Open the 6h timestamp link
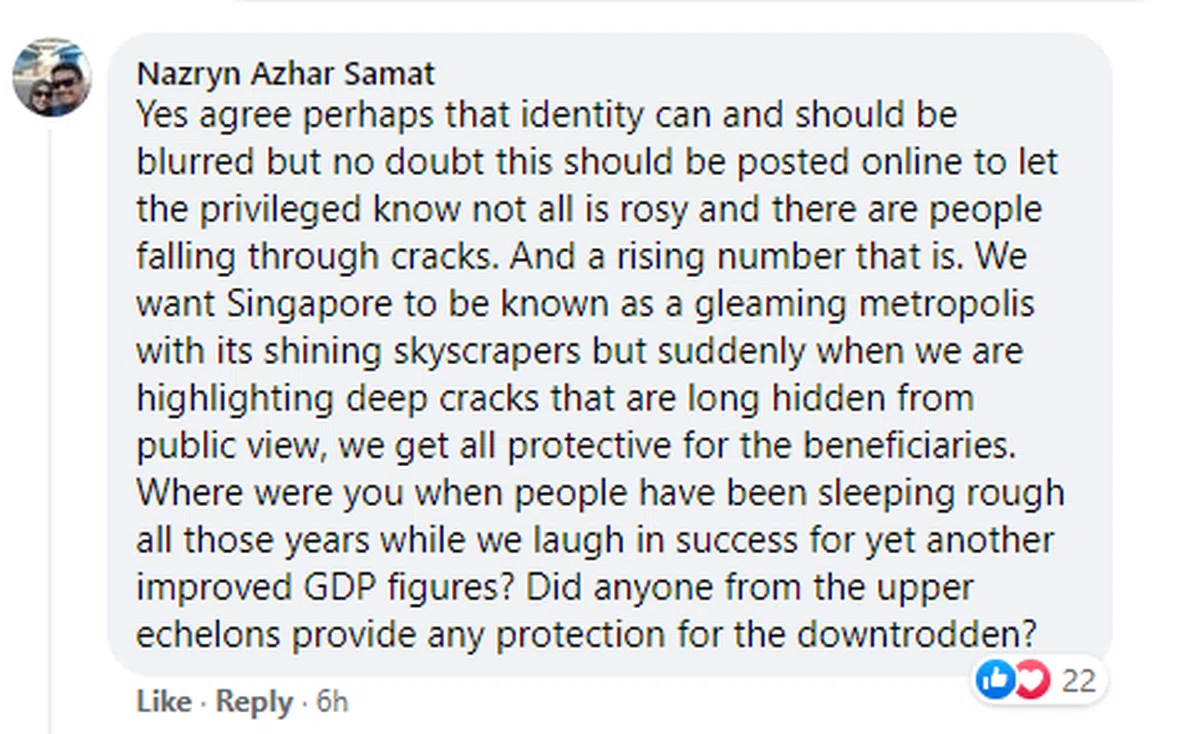 332,702
